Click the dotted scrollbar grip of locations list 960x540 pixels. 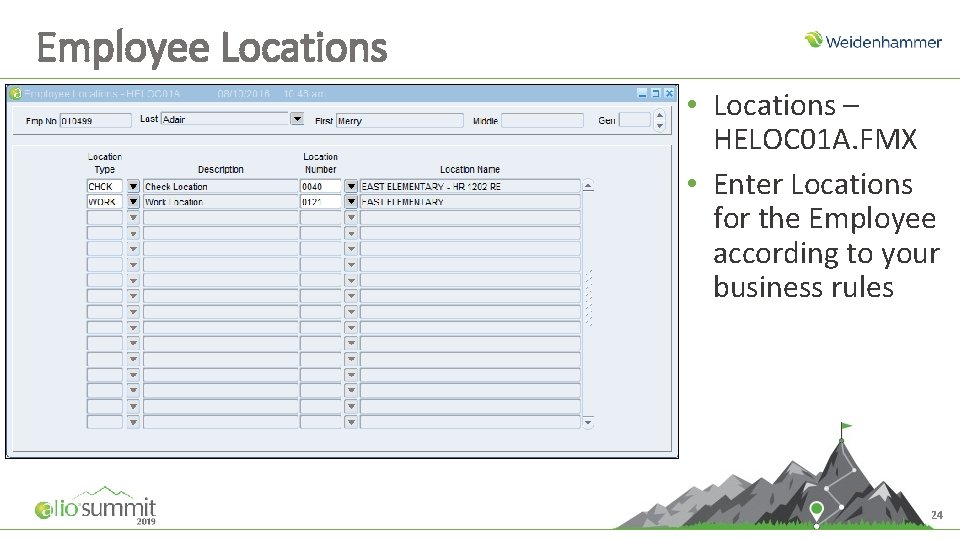(x=588, y=297)
